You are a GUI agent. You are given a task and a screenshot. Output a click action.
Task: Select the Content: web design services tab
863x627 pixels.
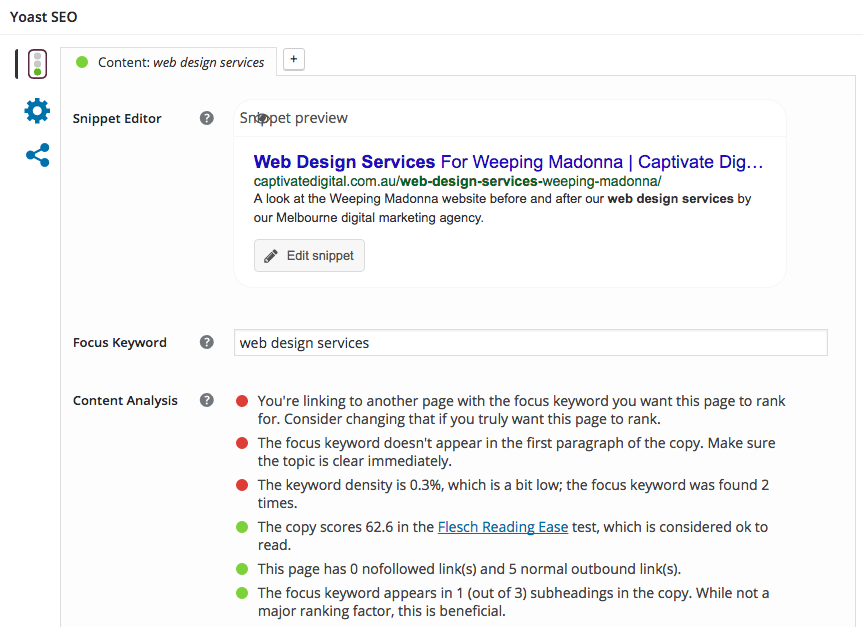point(168,62)
